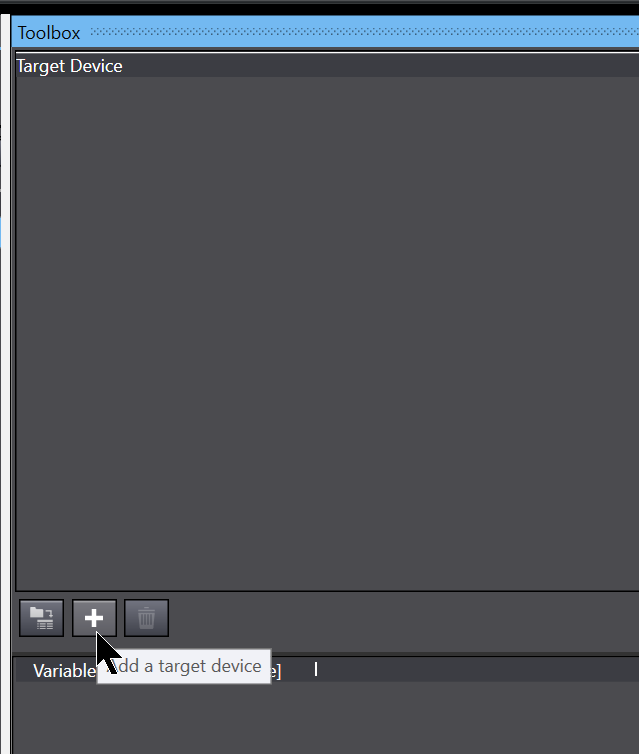
Task: Click the empty variable table area below the headers
Action: pos(327,717)
